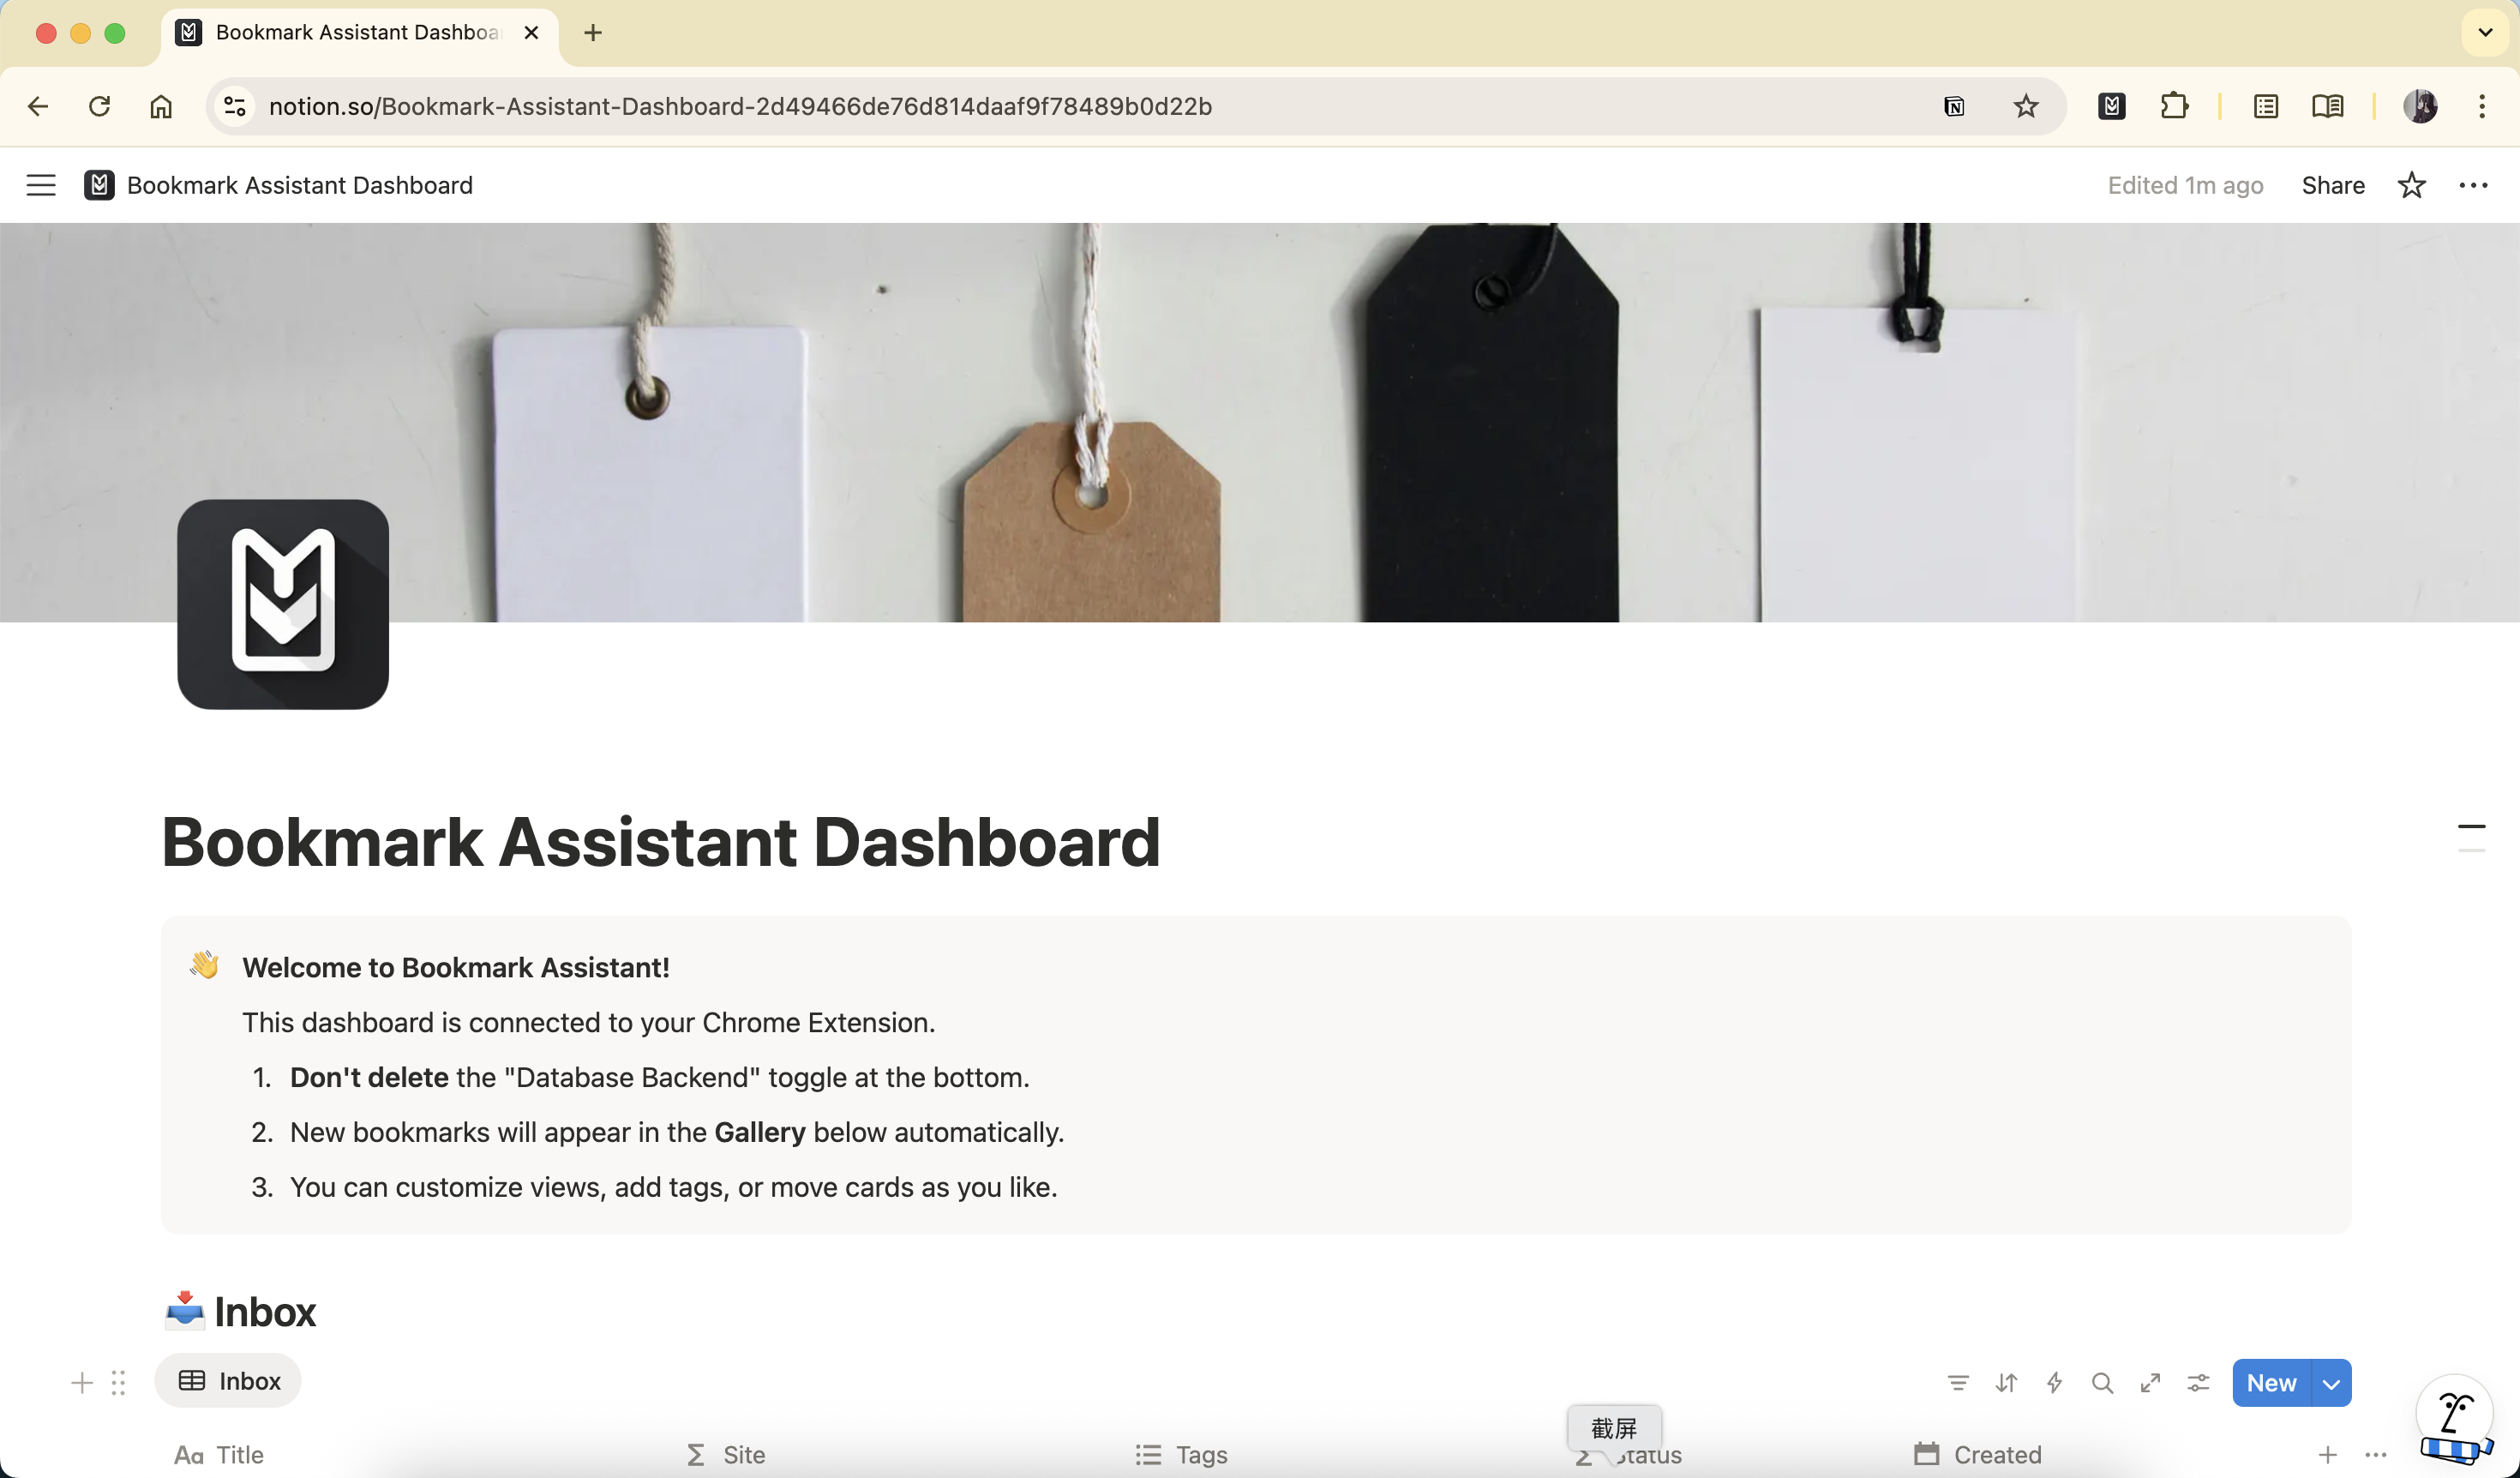This screenshot has height=1478, width=2520.
Task: Switch to the Inbox view tab
Action: (228, 1381)
